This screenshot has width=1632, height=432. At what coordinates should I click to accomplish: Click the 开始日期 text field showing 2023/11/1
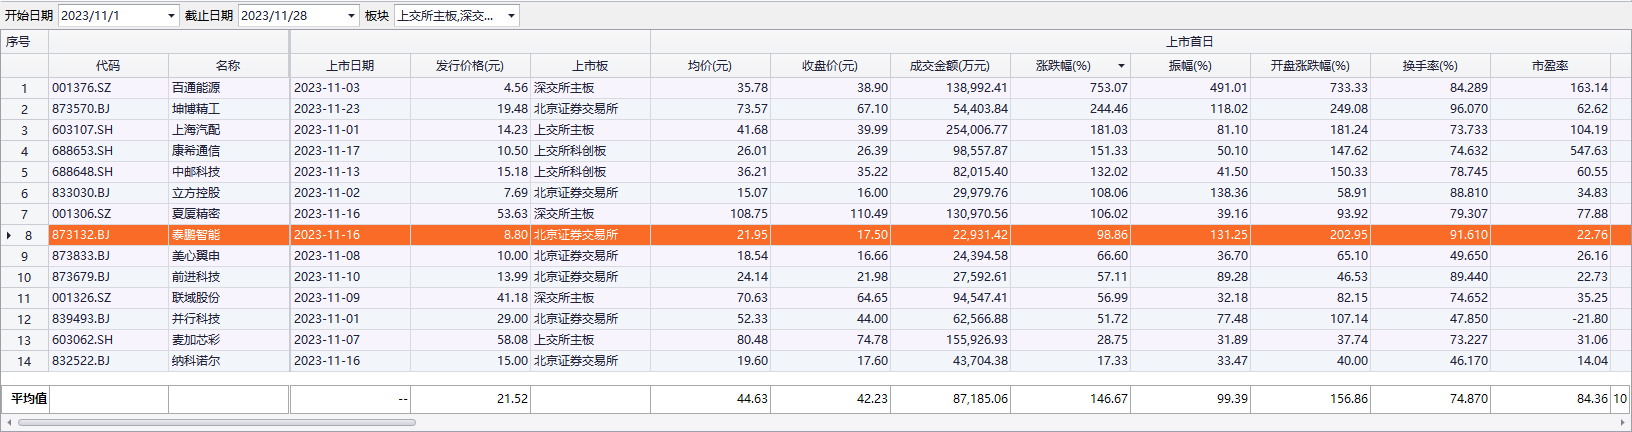click(110, 16)
